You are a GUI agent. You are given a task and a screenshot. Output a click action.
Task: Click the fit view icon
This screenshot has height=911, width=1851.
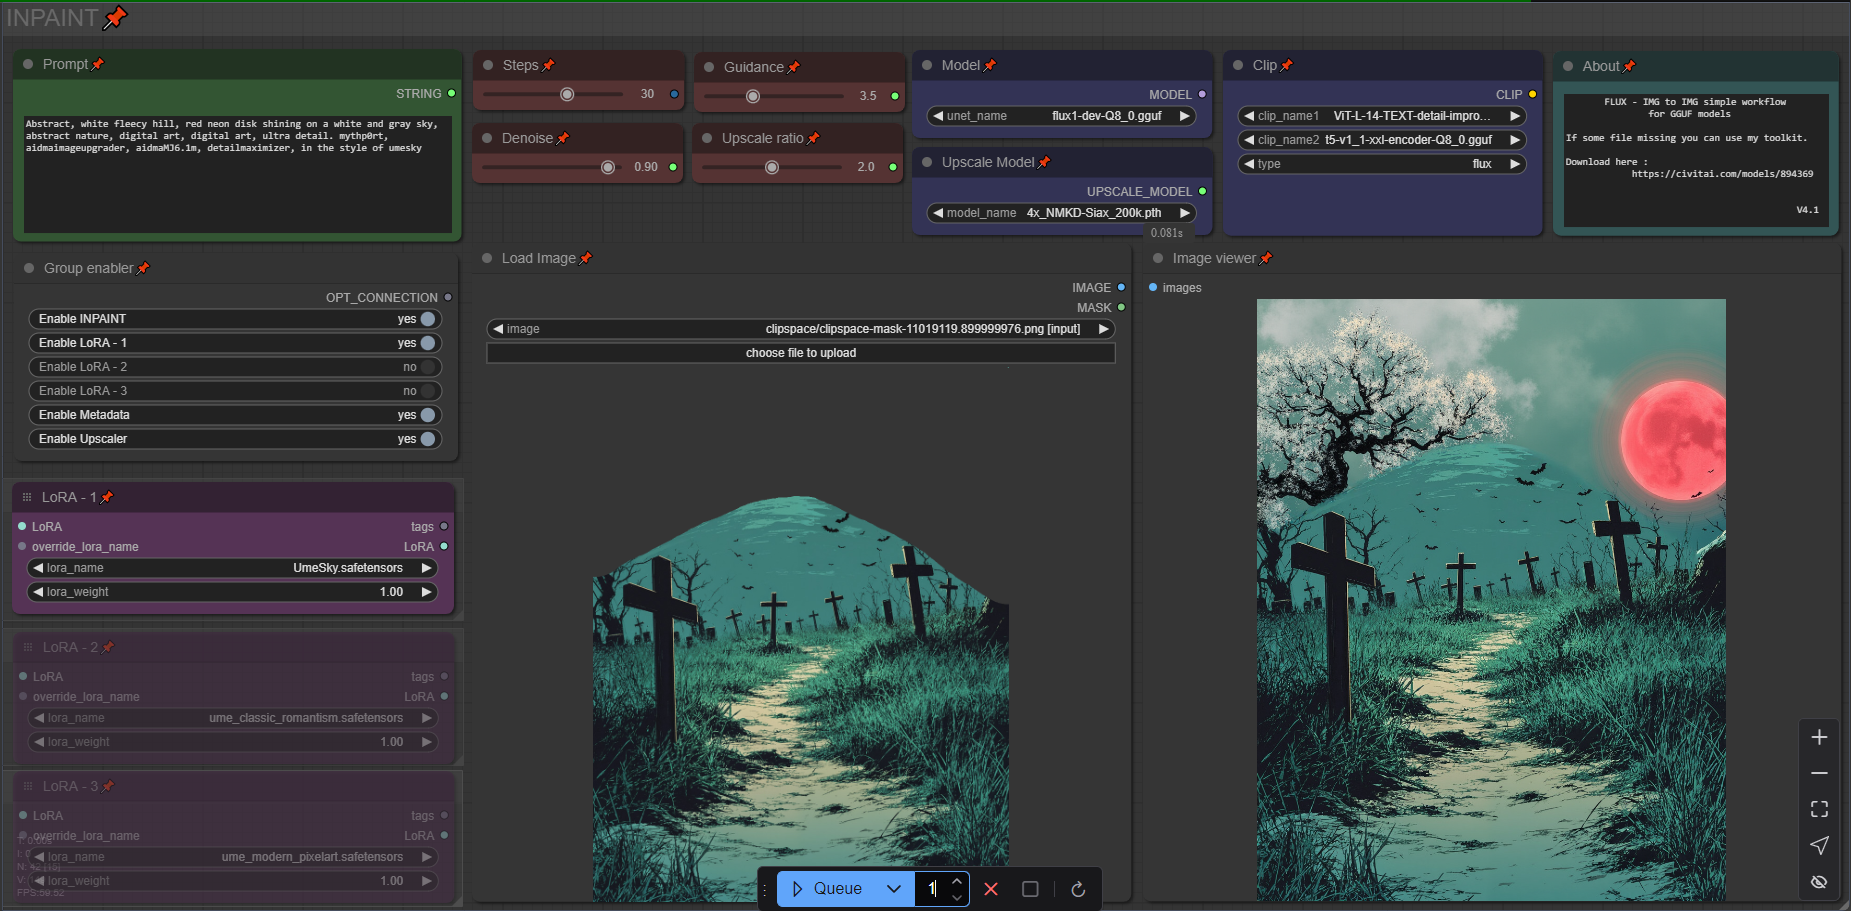coord(1819,809)
